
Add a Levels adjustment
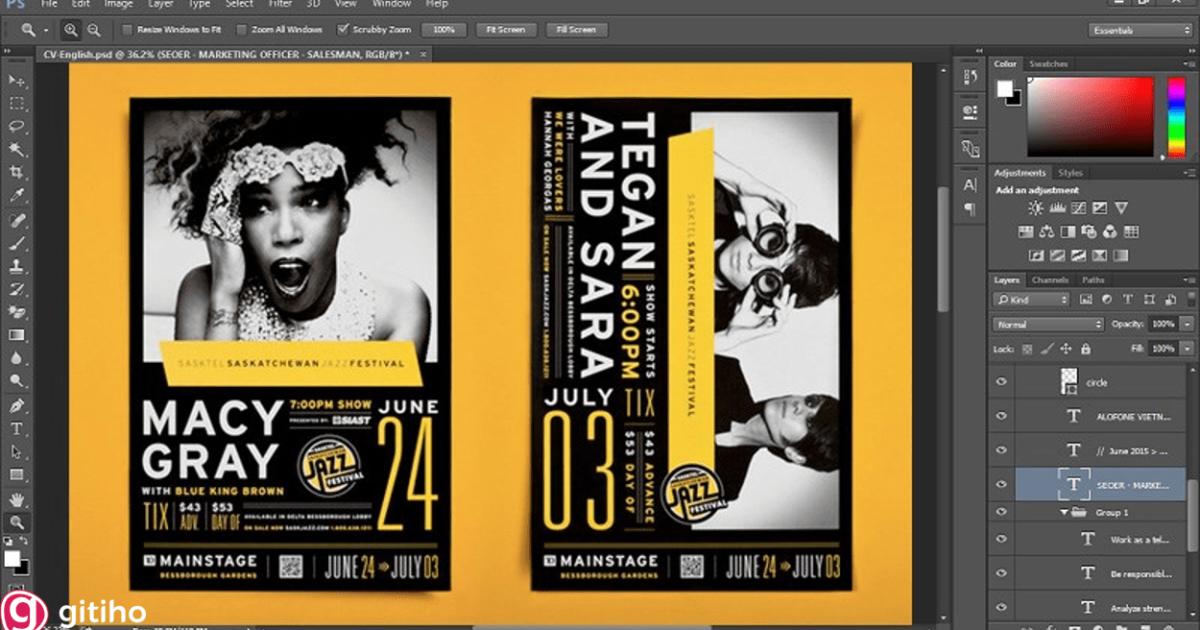(x=1057, y=208)
